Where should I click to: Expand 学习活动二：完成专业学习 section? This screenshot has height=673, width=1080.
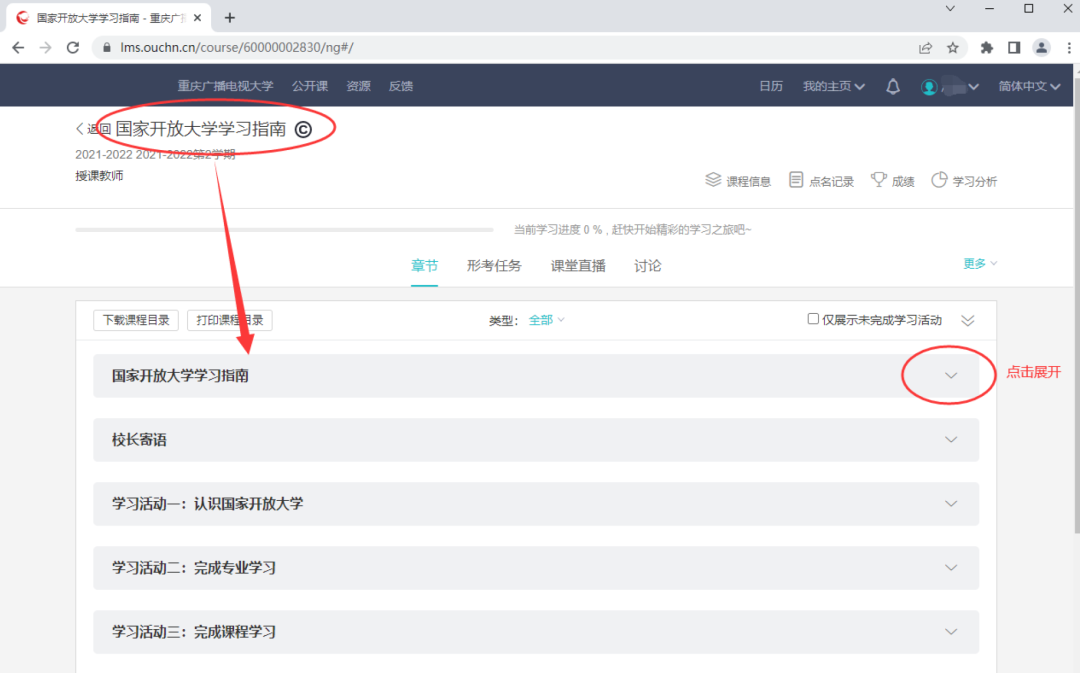tap(951, 568)
